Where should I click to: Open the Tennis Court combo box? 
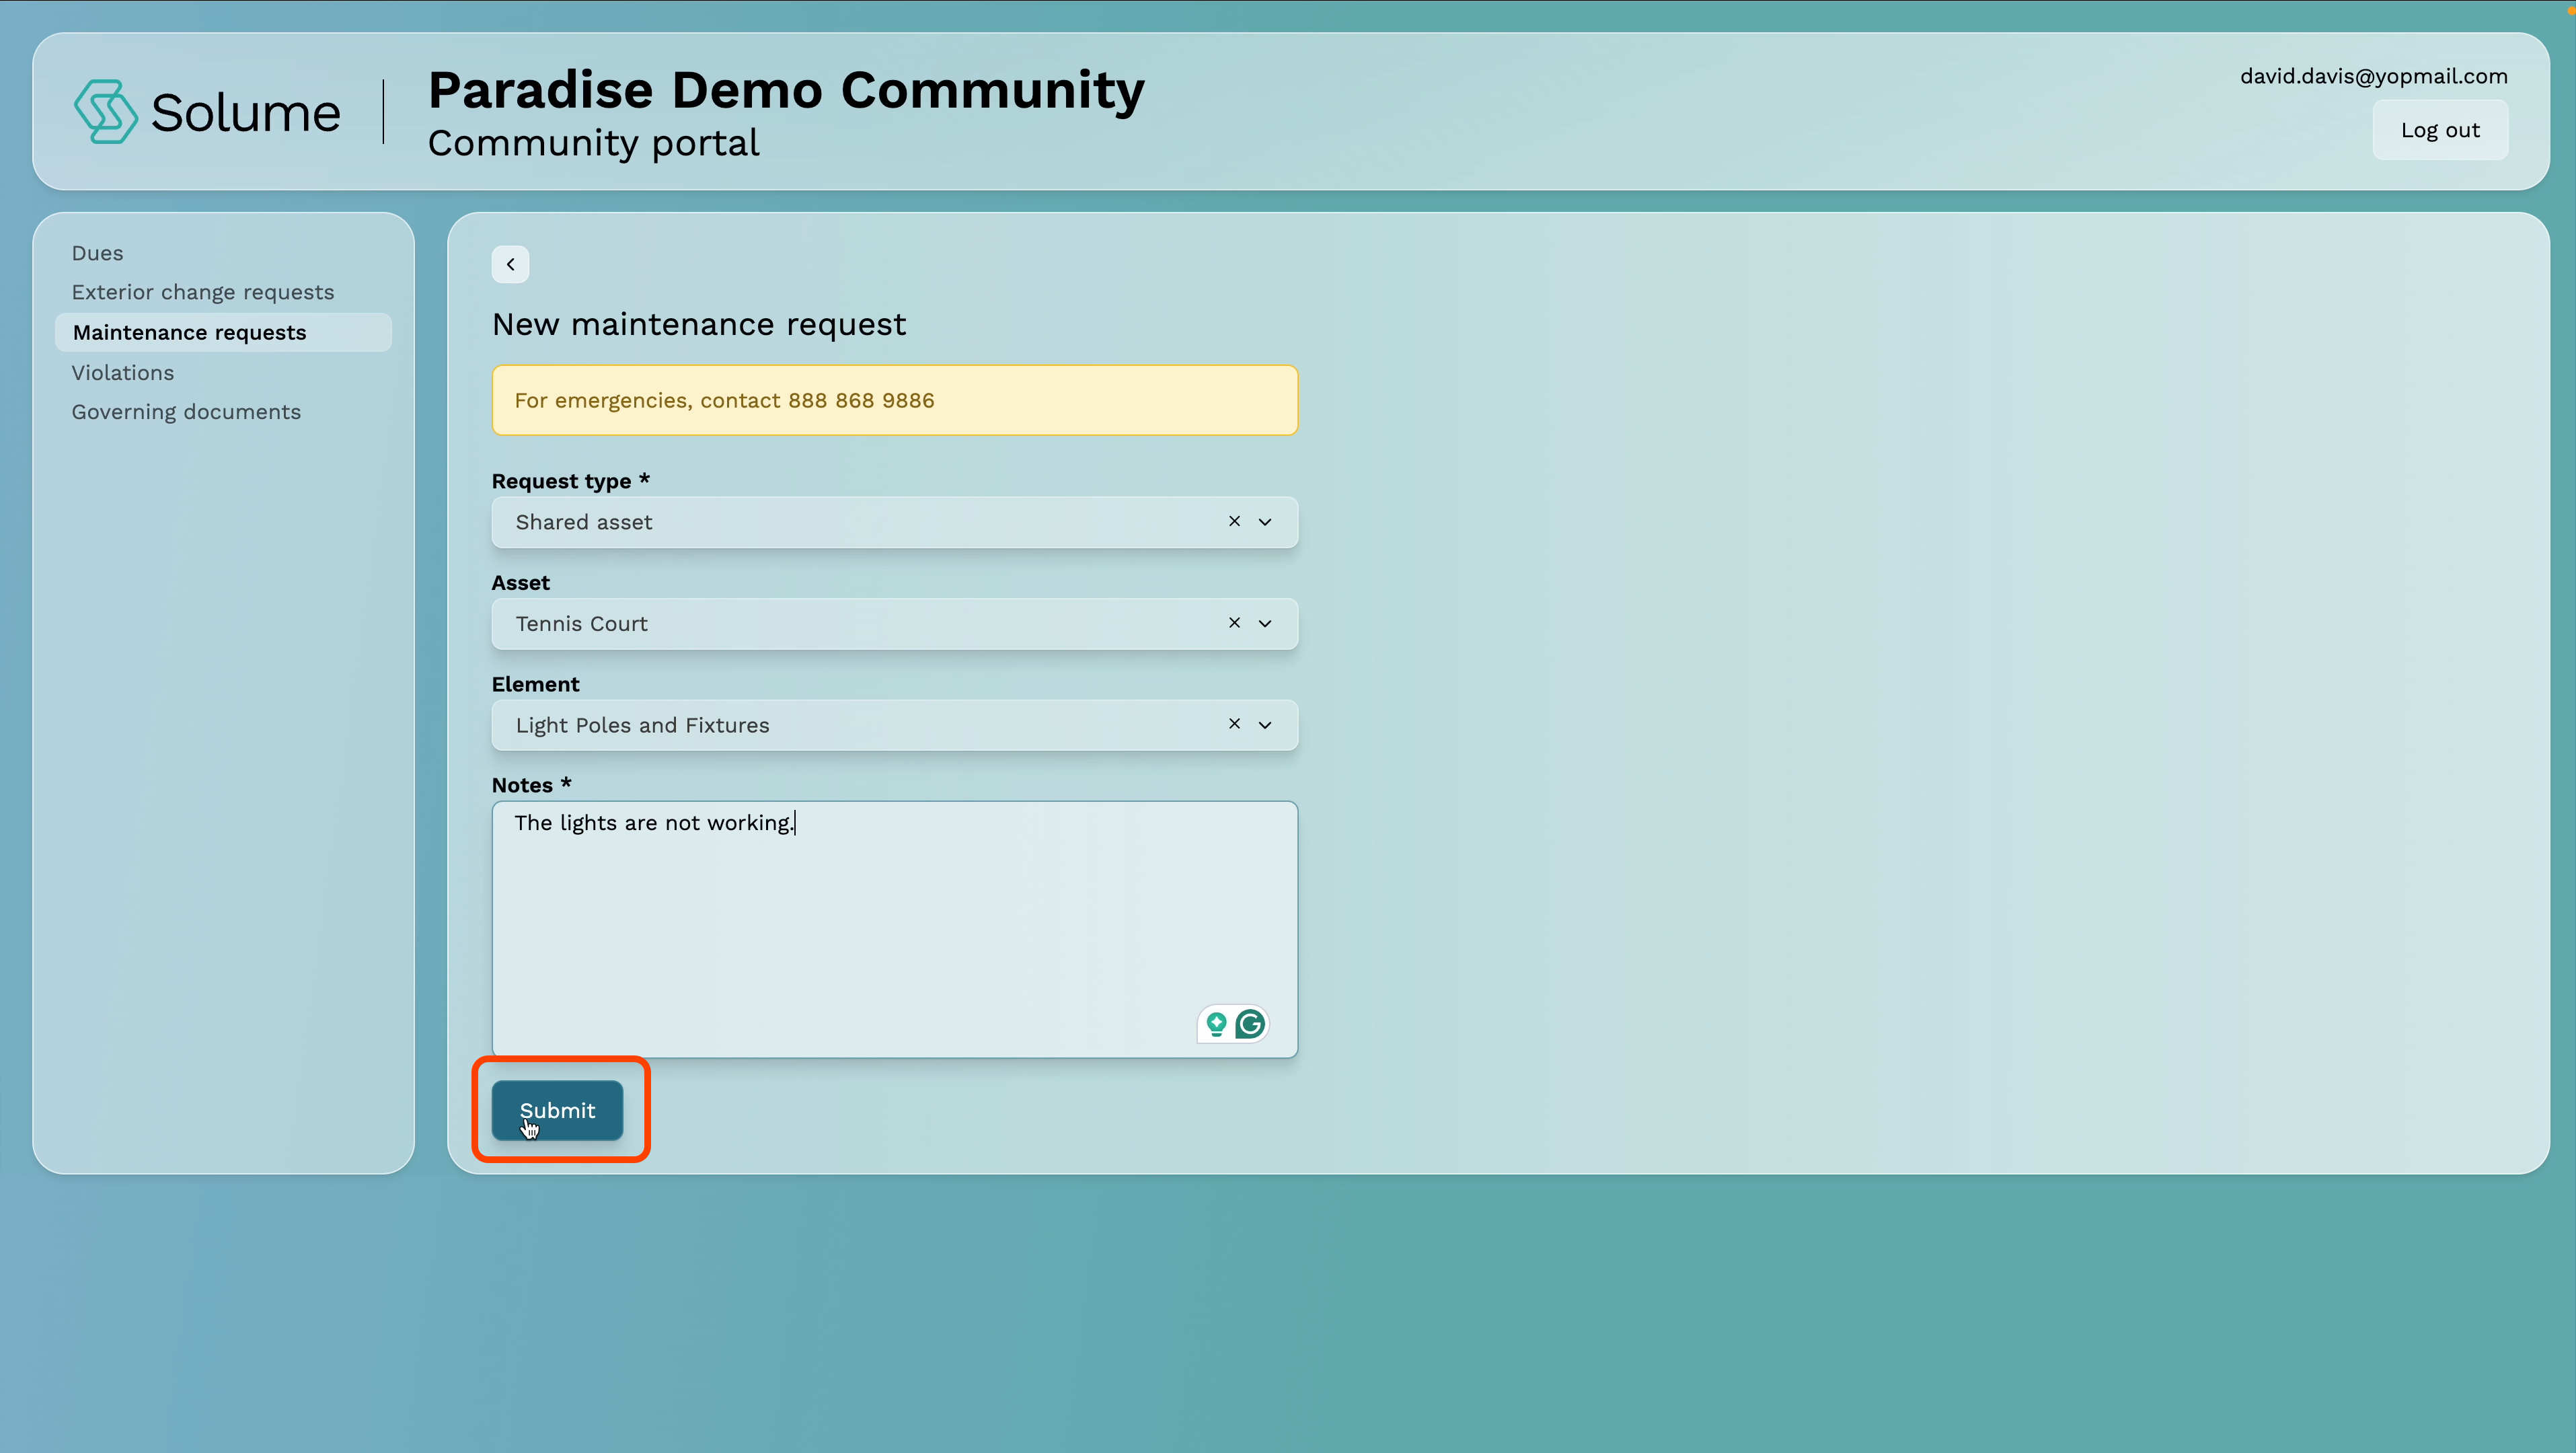pyautogui.click(x=895, y=624)
